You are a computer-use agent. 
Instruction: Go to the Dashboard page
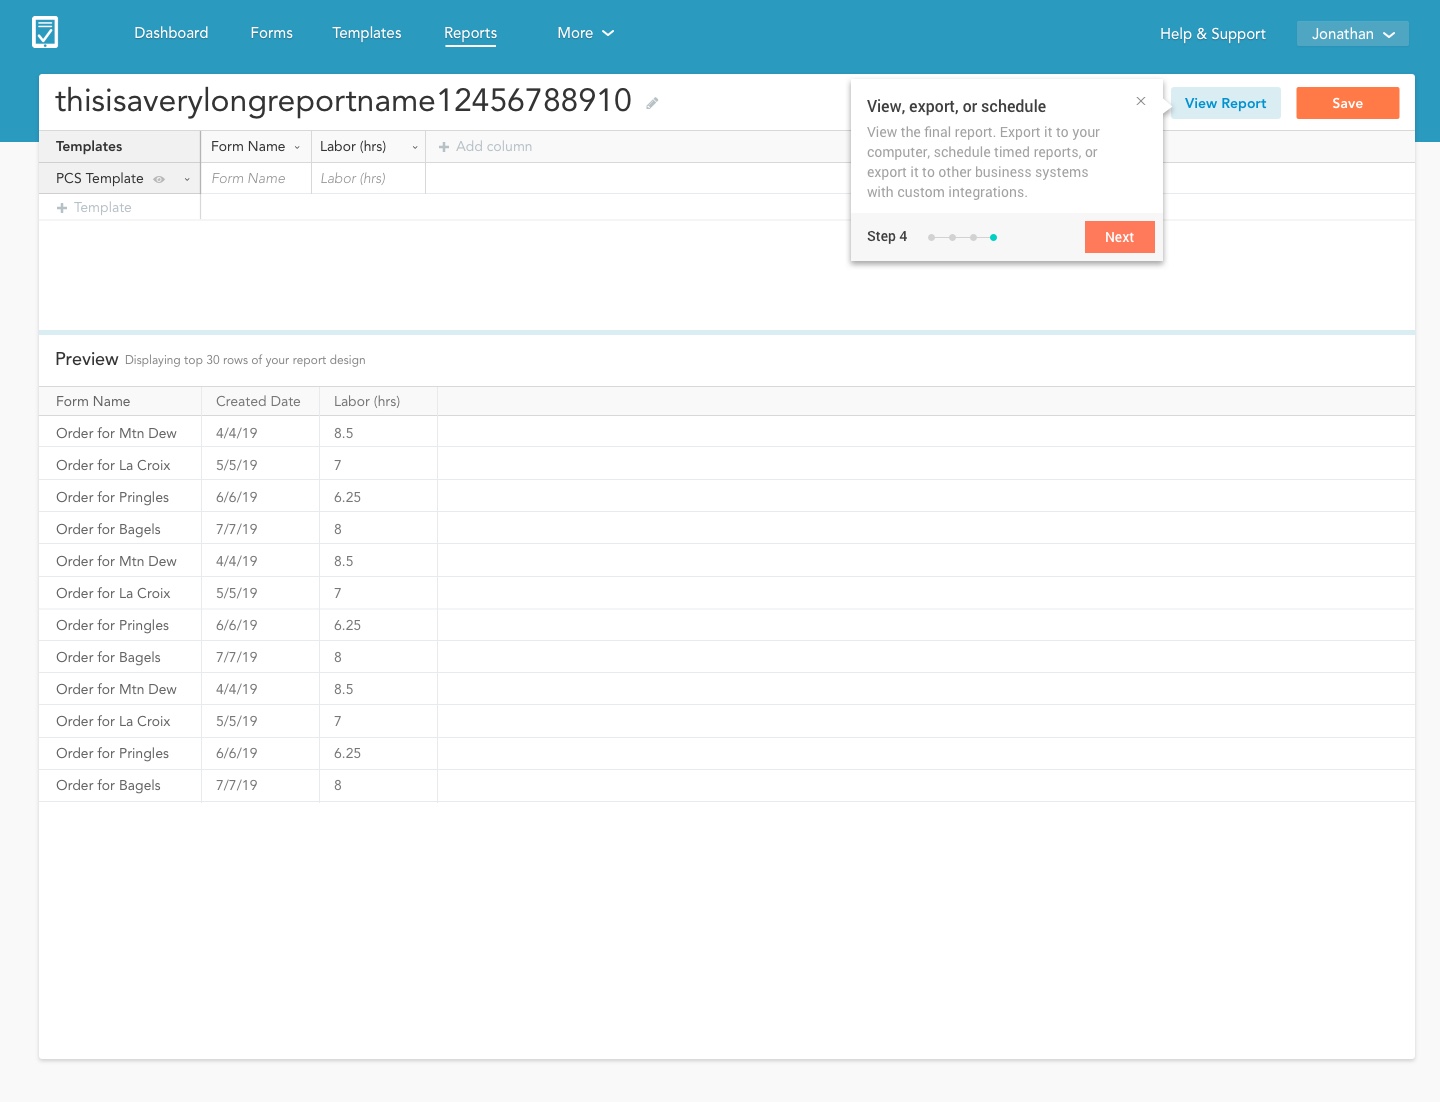[x=171, y=33]
